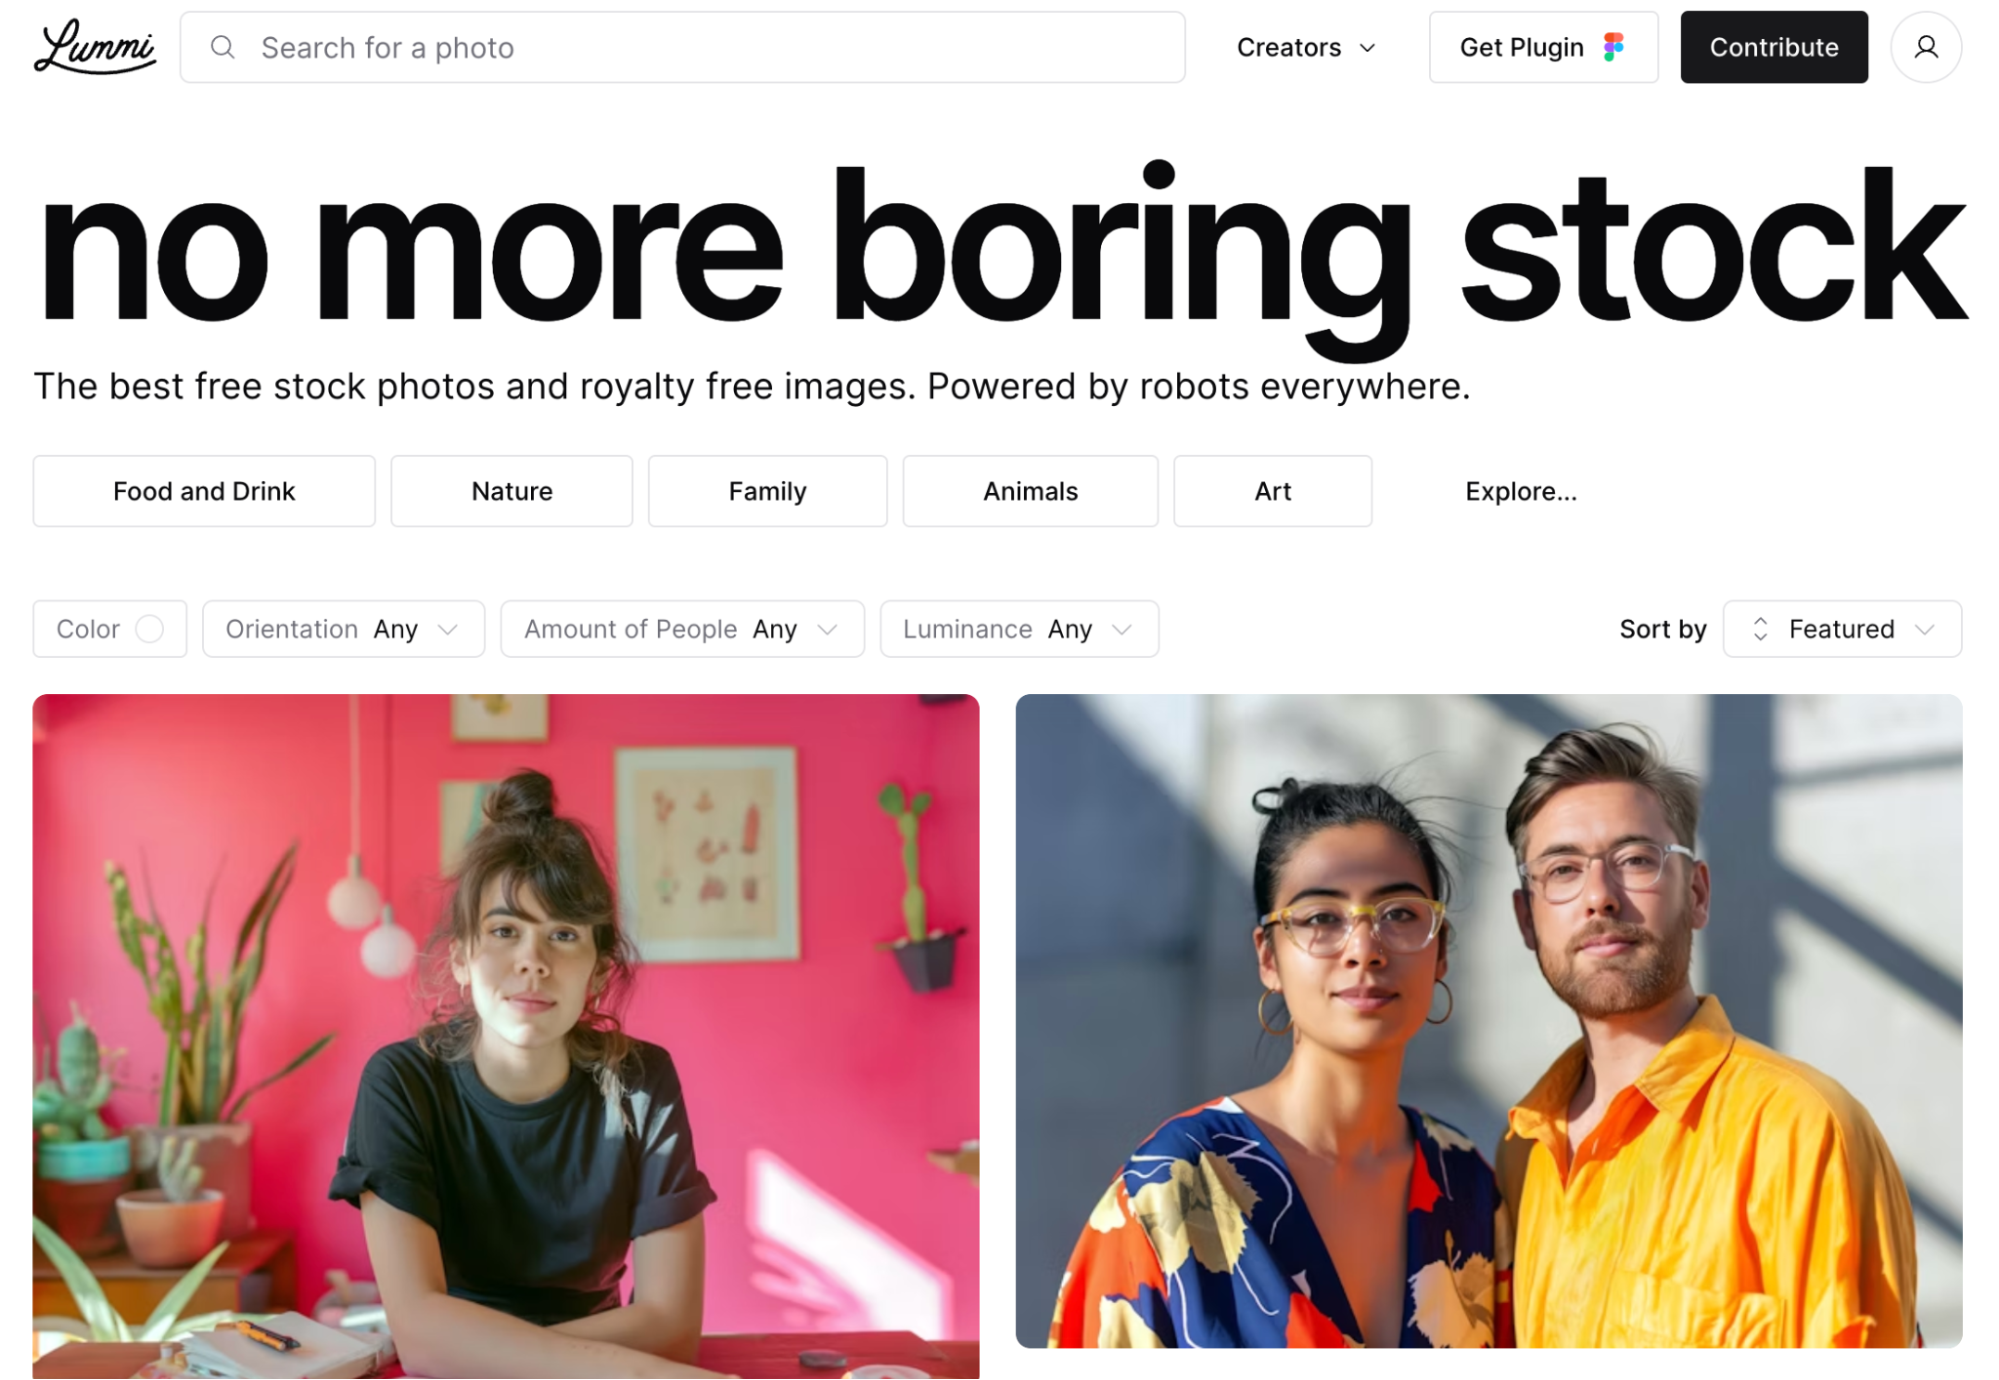The height and width of the screenshot is (1380, 1999).
Task: Click the sort arrows icon beside Featured
Action: point(1761,629)
